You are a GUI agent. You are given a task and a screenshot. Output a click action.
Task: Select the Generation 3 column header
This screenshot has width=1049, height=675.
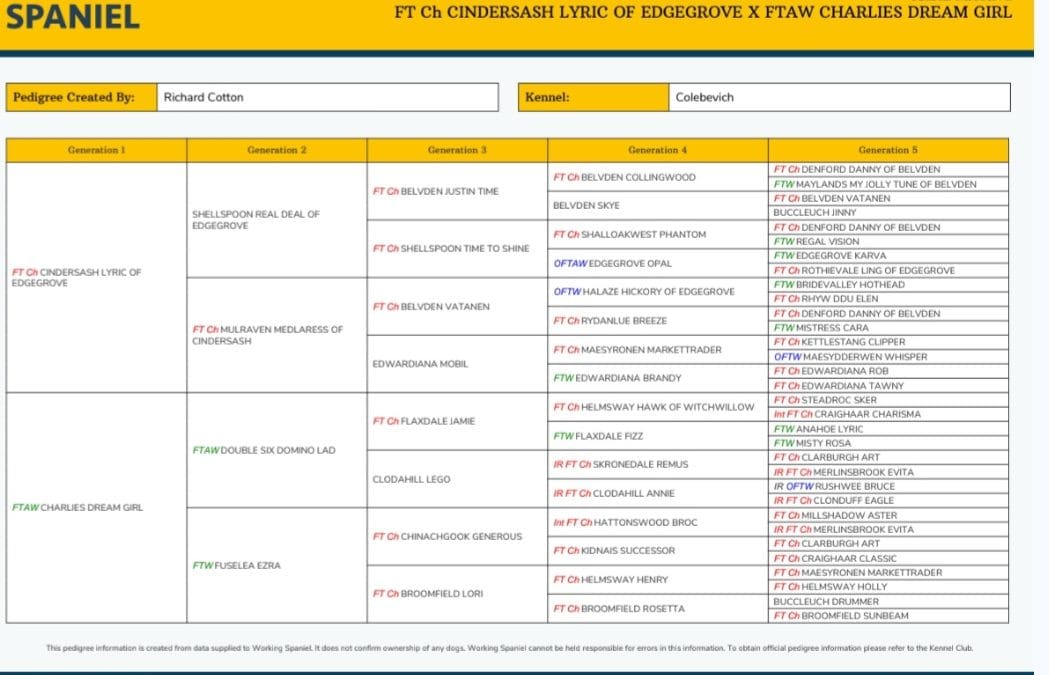457,150
